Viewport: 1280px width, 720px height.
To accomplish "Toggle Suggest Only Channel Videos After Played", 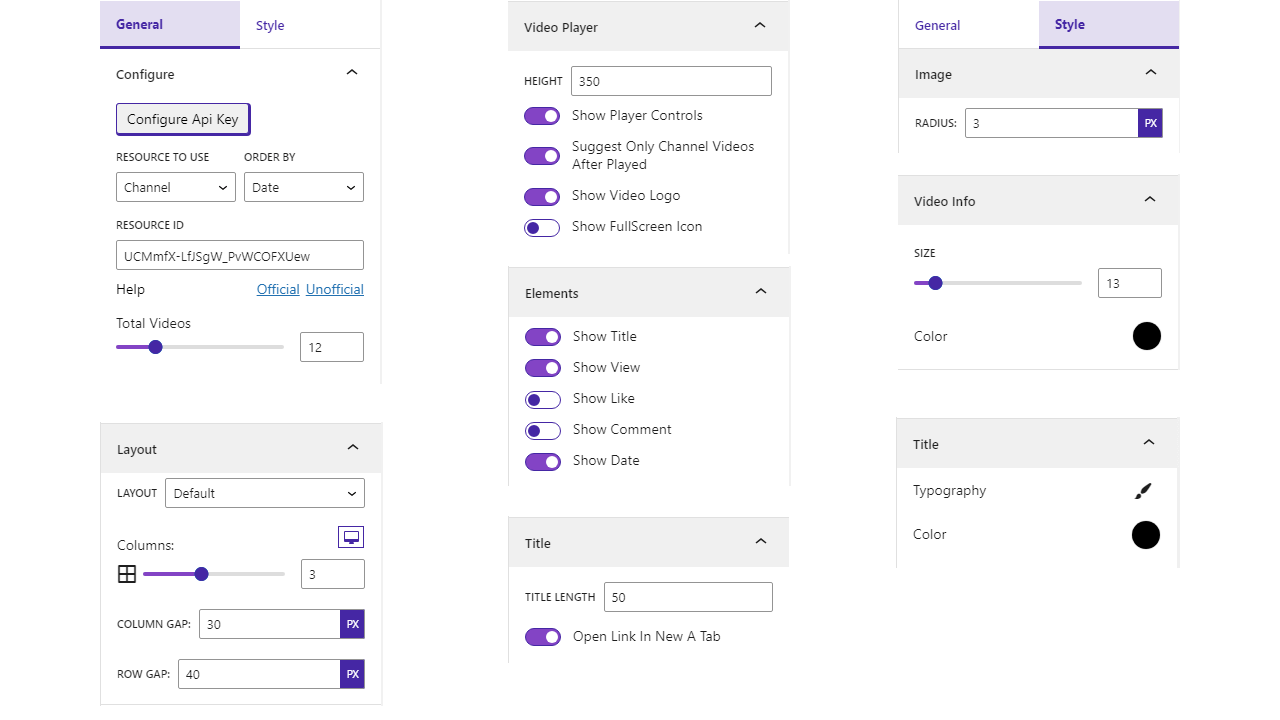I will click(x=542, y=156).
